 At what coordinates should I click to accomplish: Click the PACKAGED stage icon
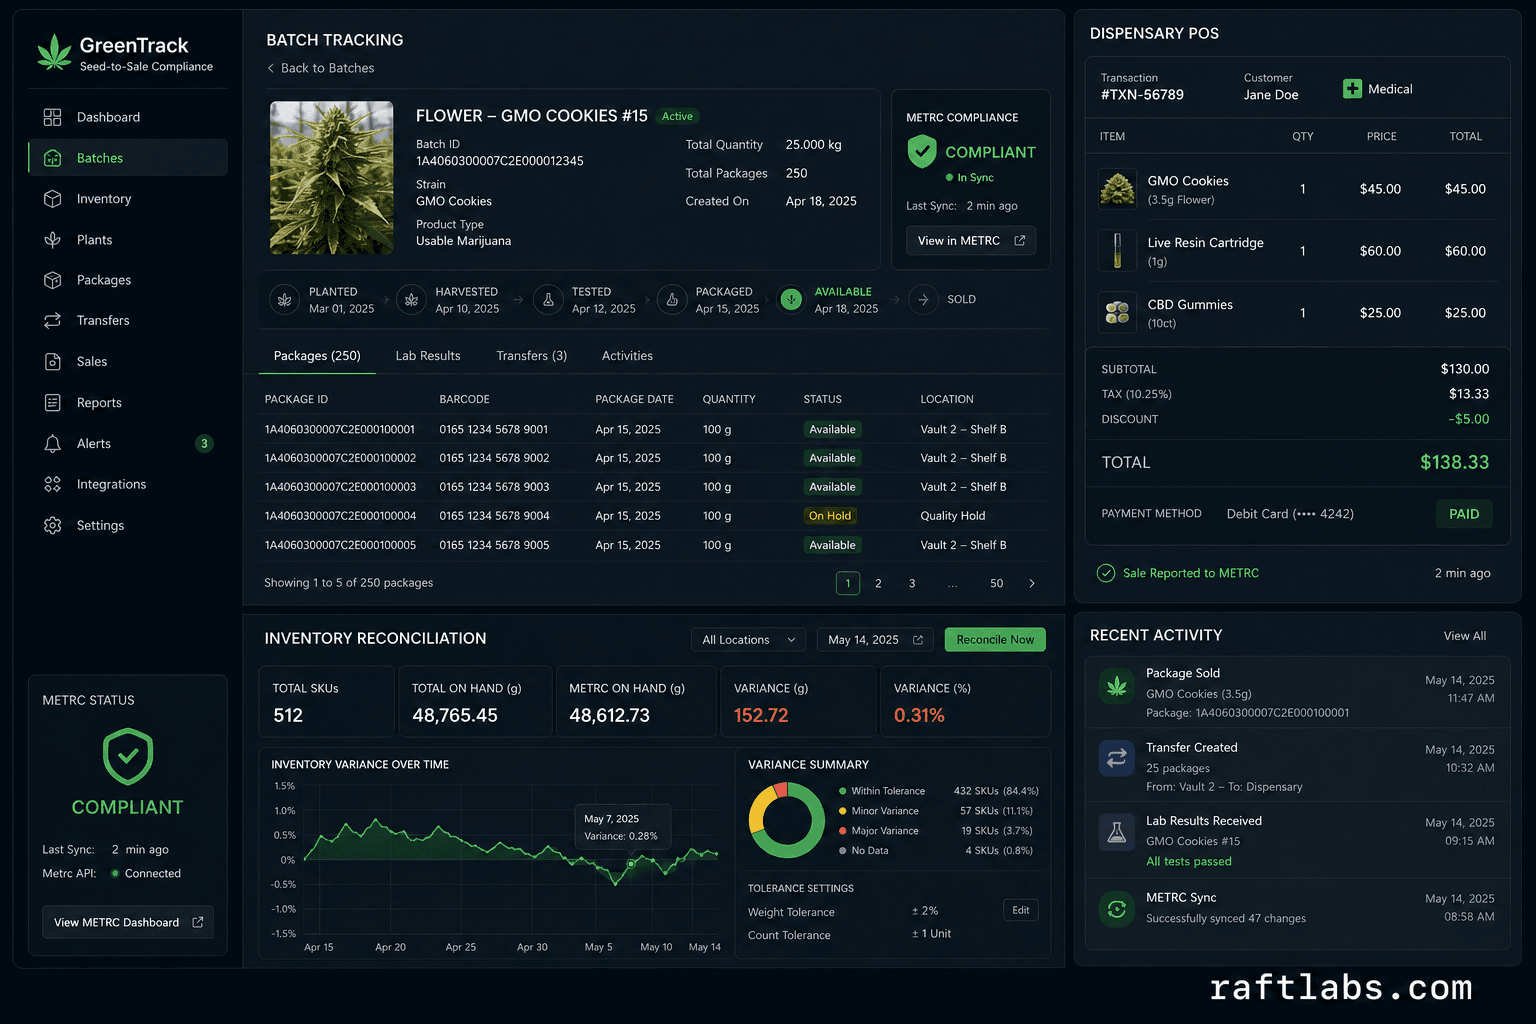pyautogui.click(x=672, y=299)
